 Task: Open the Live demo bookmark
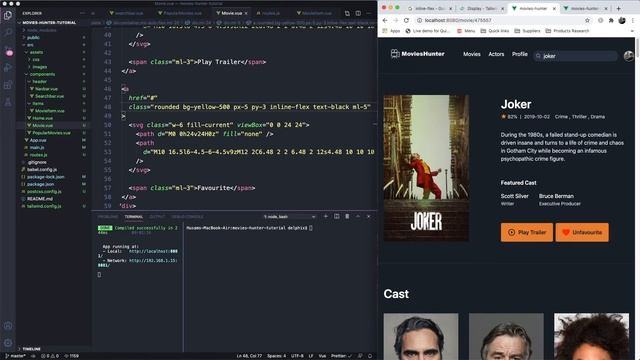tap(427, 31)
